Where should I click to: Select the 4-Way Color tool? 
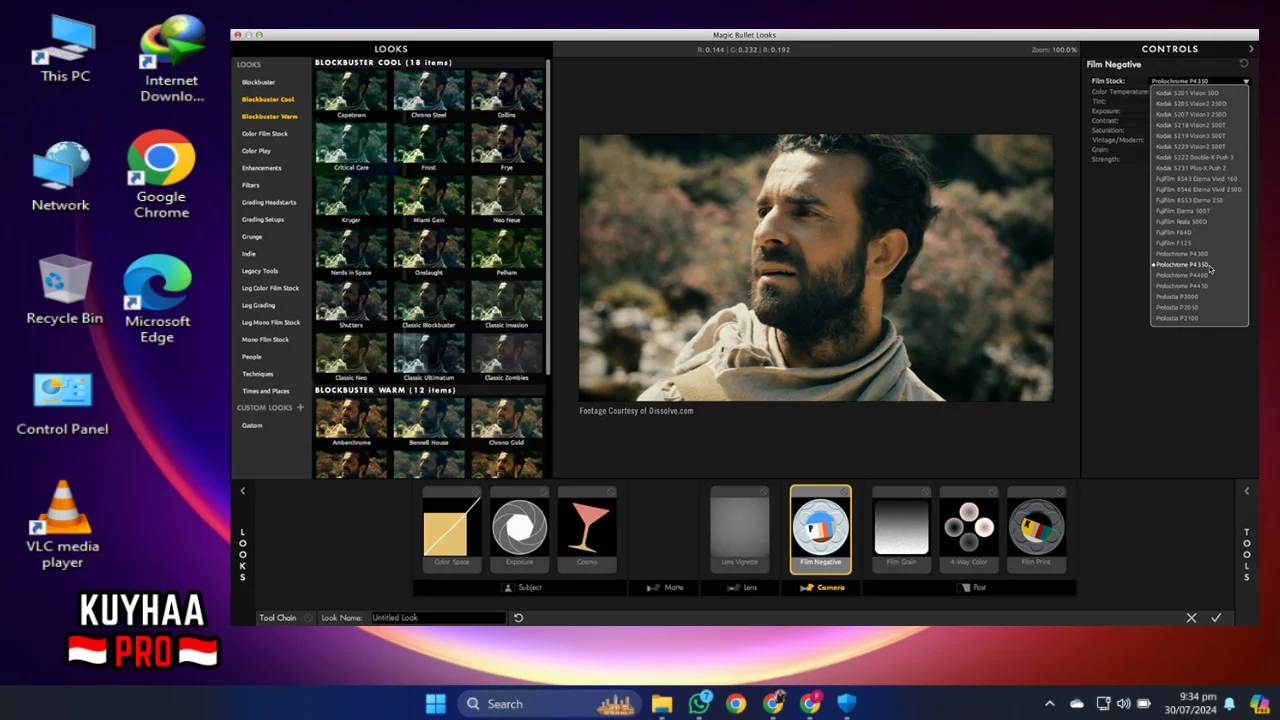tap(968, 529)
